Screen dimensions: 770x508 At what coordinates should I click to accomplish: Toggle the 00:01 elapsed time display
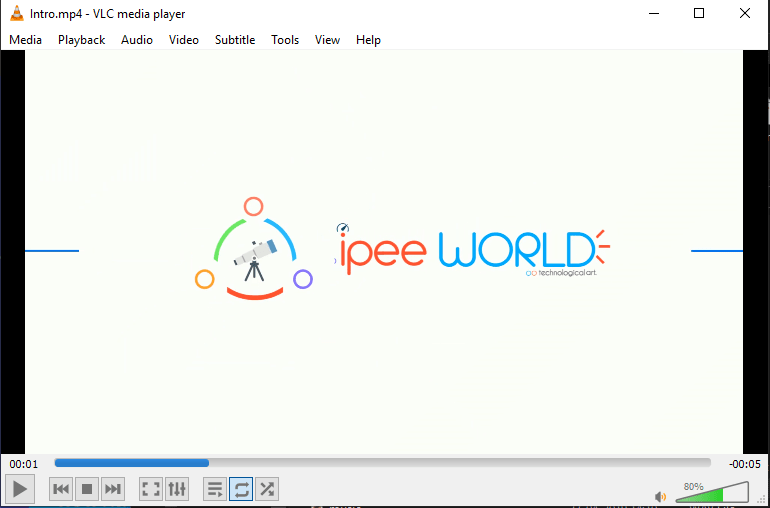24,464
